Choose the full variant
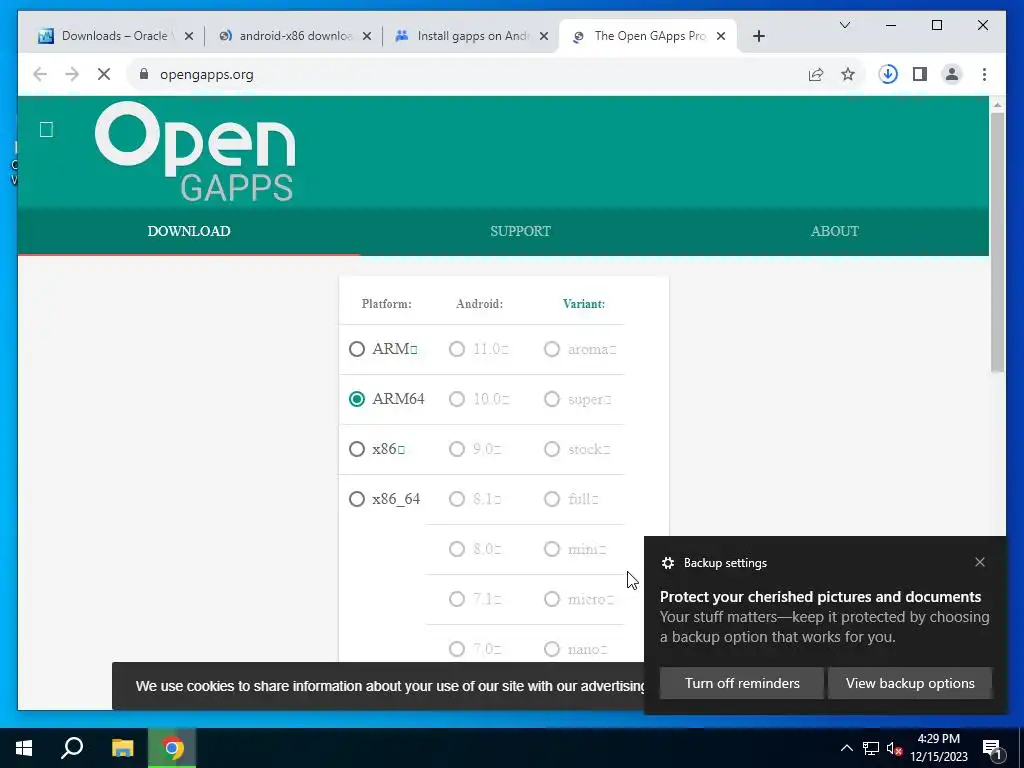Image resolution: width=1024 pixels, height=768 pixels. click(x=552, y=499)
